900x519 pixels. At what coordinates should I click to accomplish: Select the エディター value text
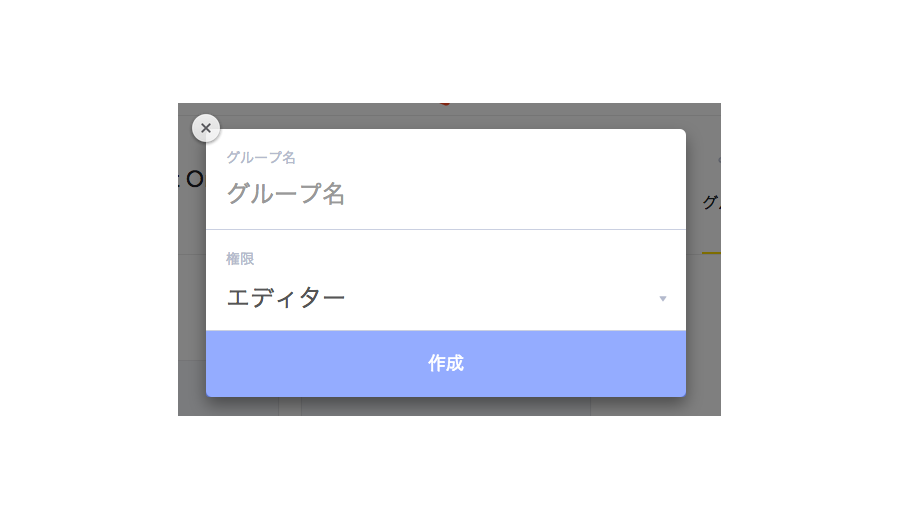pyautogui.click(x=286, y=298)
